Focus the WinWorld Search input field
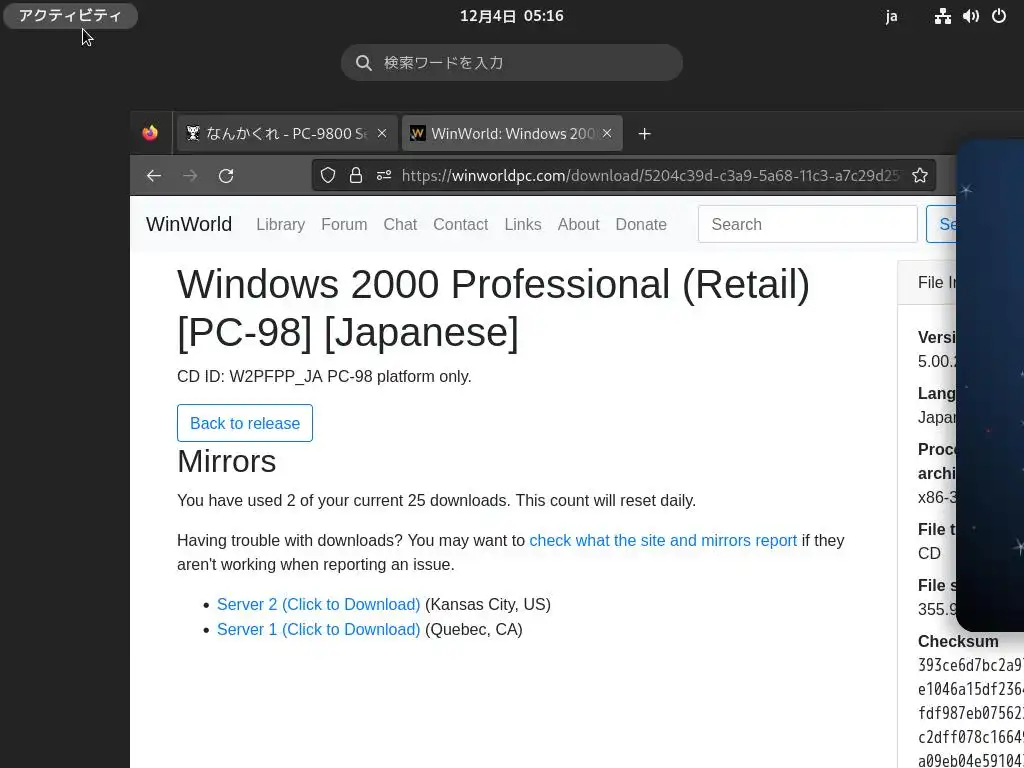1024x768 pixels. click(x=808, y=224)
